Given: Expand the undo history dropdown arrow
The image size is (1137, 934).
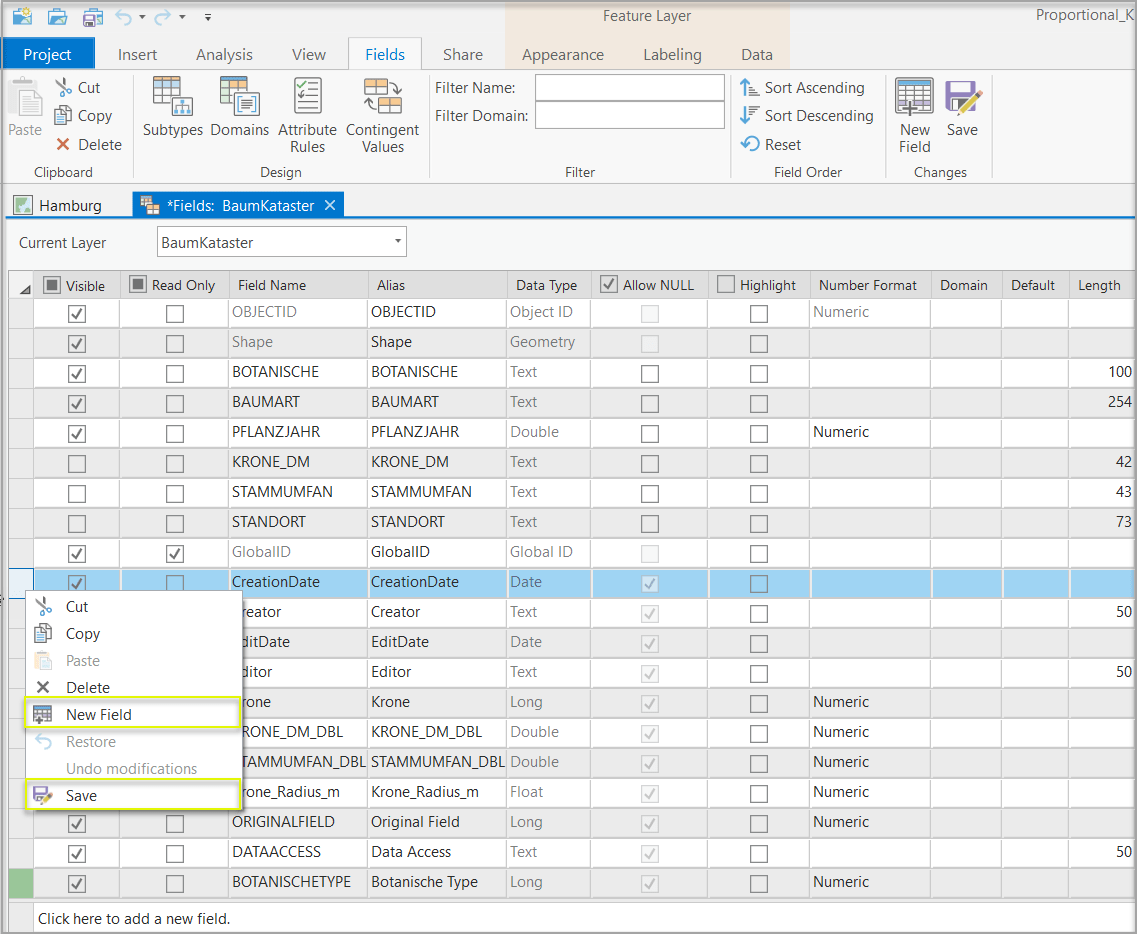Looking at the screenshot, I should point(143,17).
